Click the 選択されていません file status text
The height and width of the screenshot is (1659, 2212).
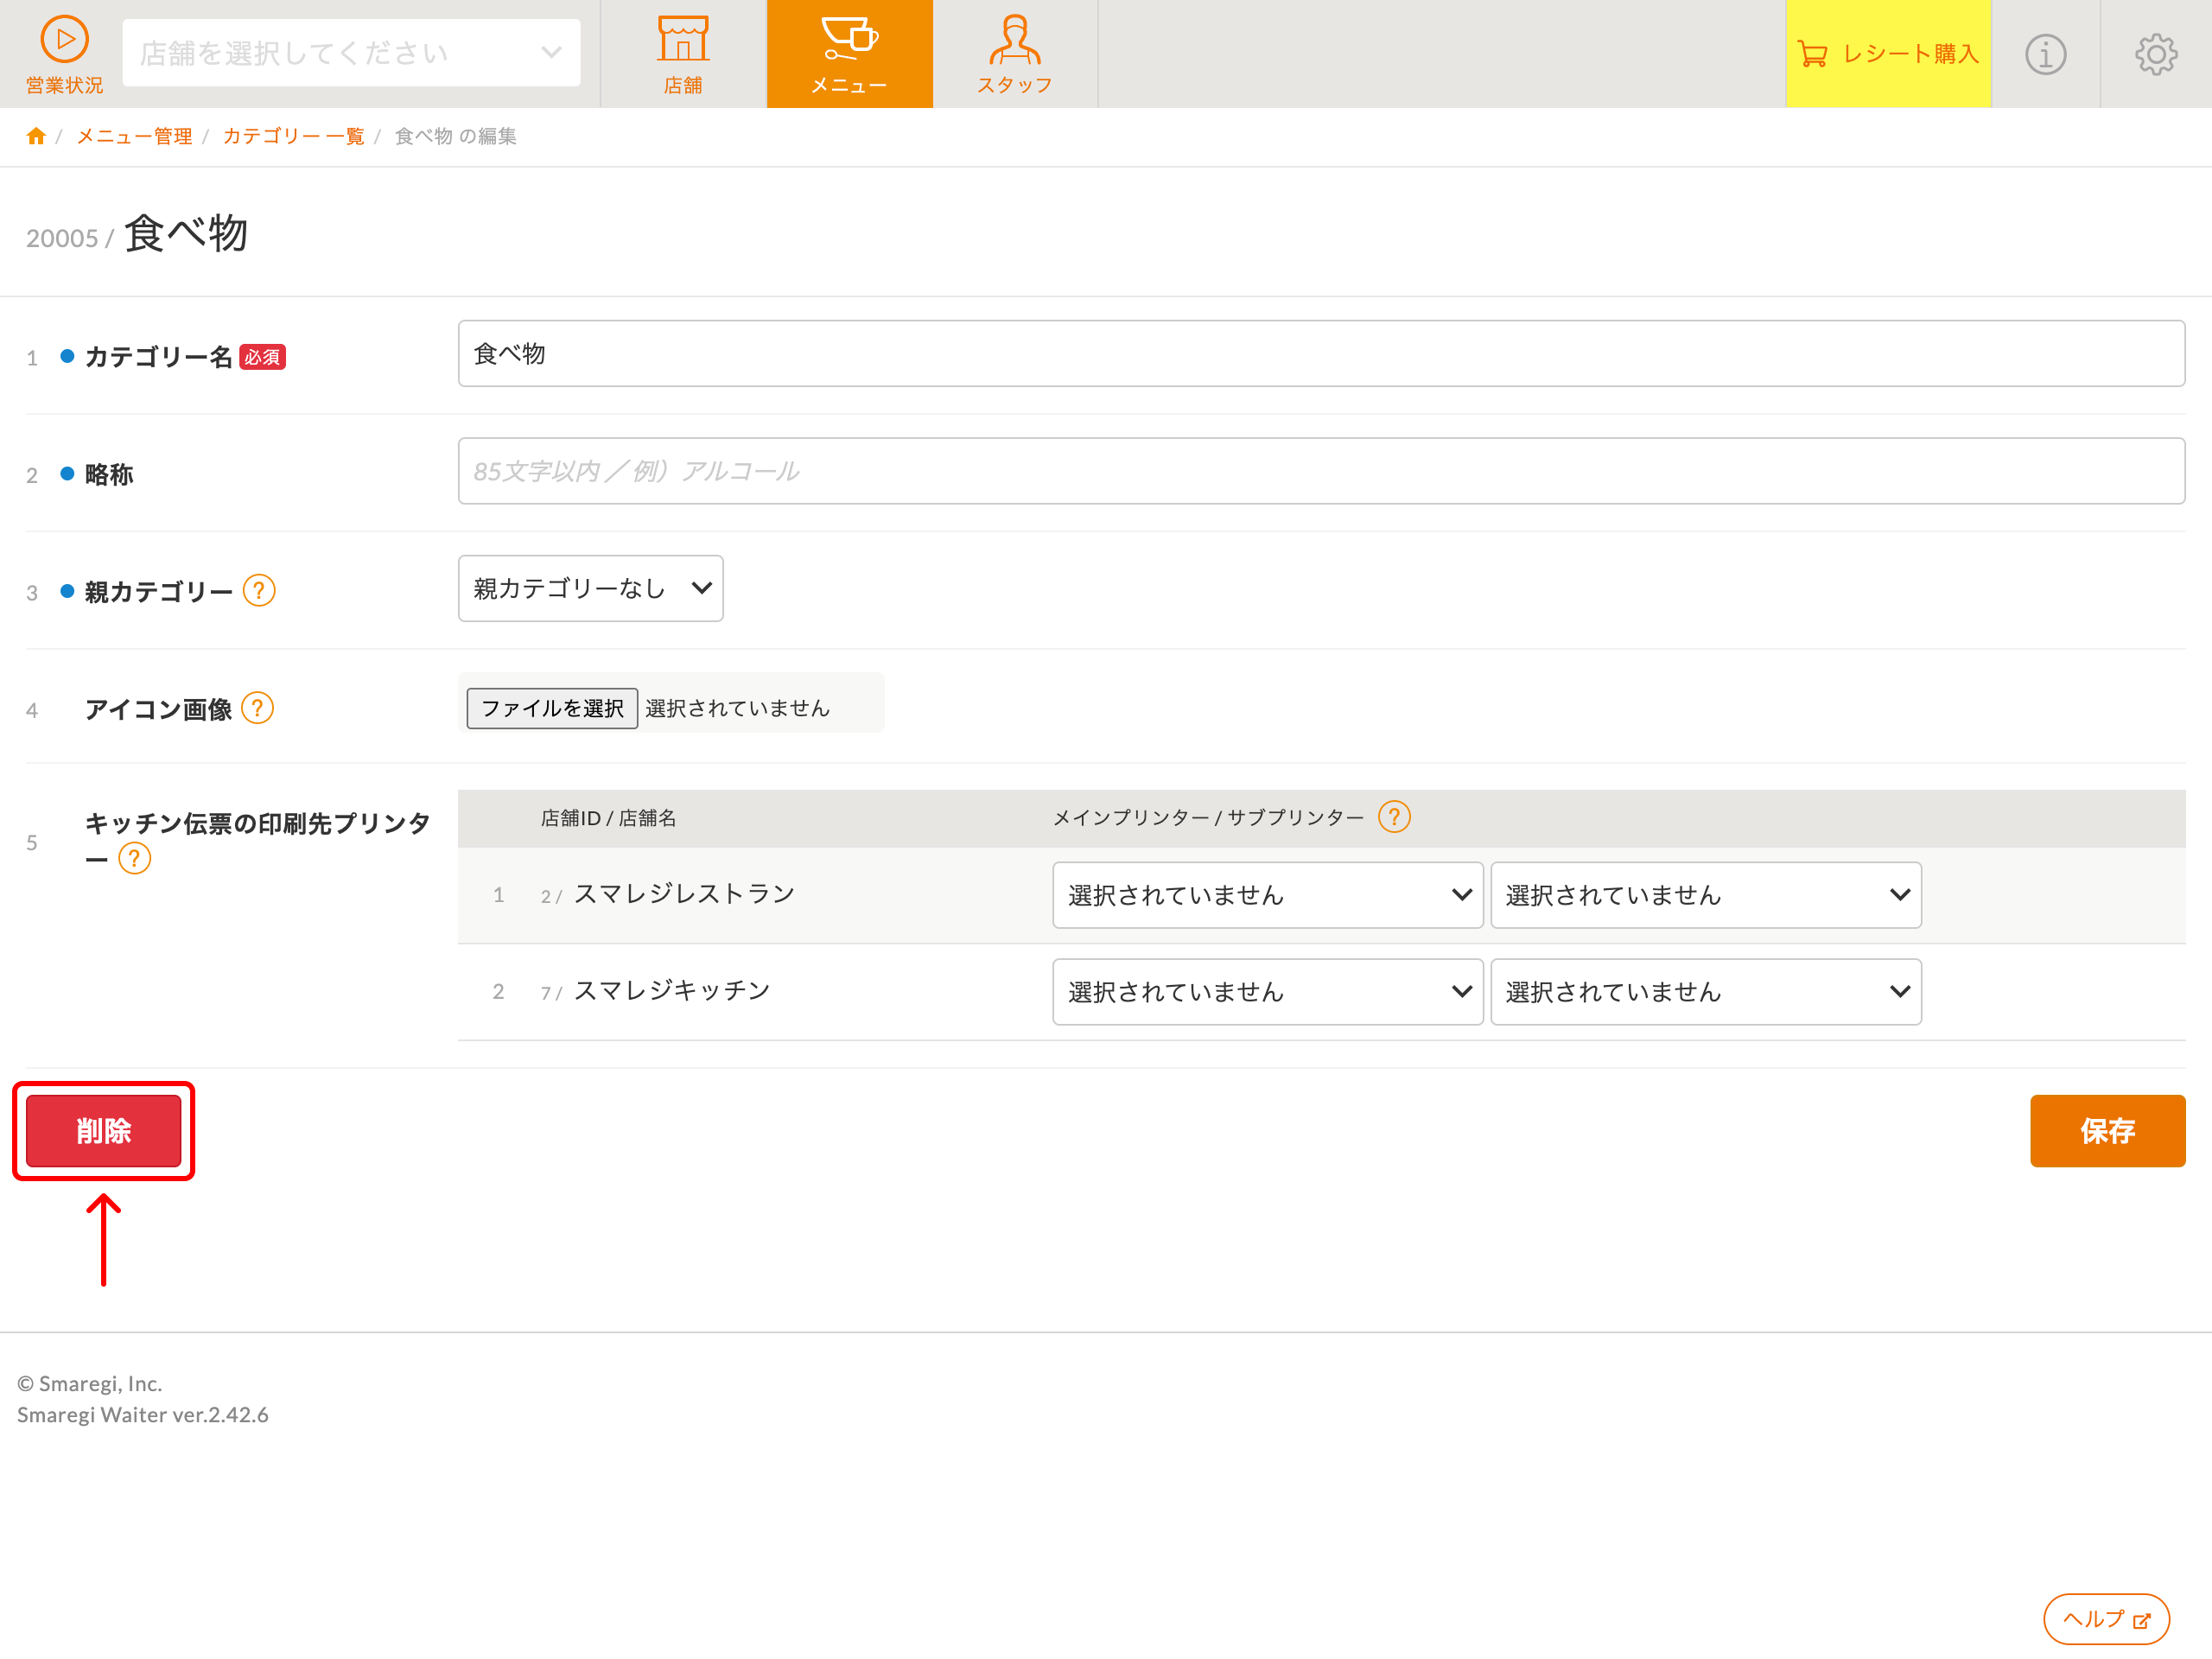[x=737, y=708]
